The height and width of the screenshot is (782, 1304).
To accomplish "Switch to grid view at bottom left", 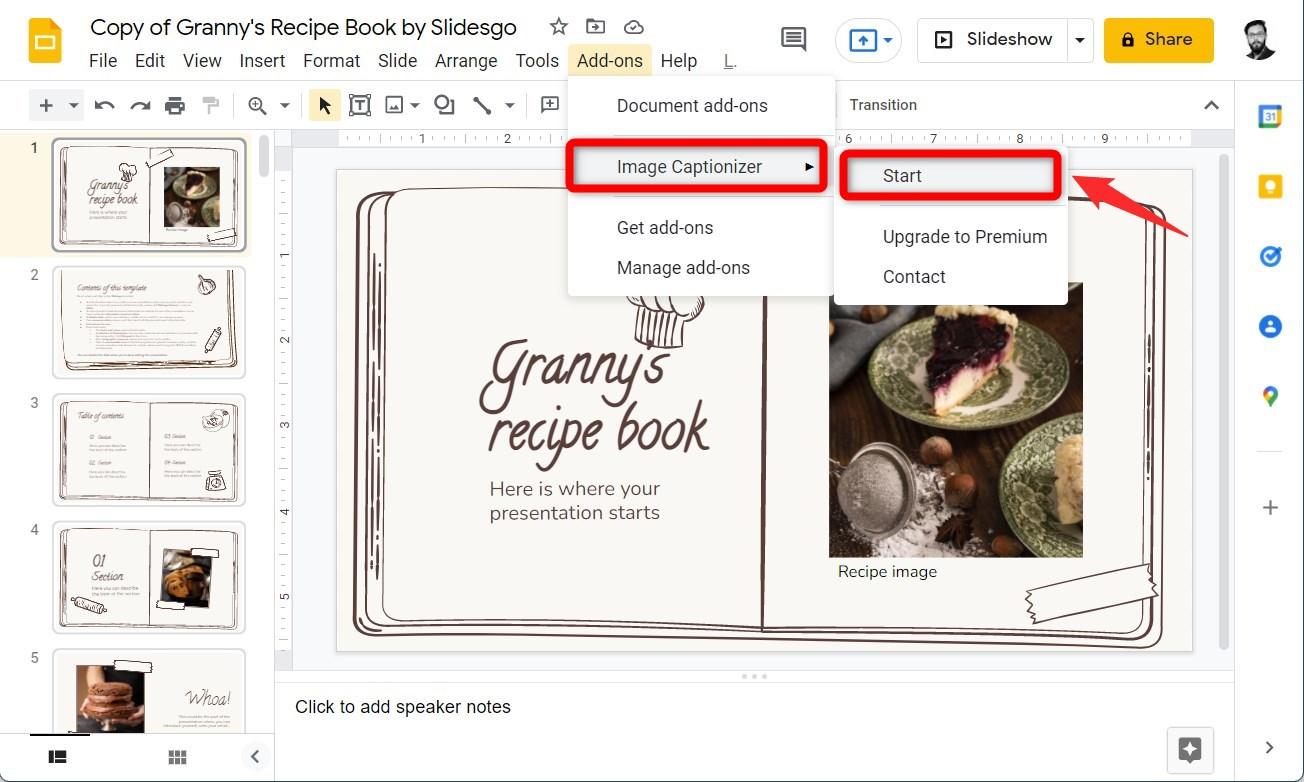I will [x=177, y=757].
